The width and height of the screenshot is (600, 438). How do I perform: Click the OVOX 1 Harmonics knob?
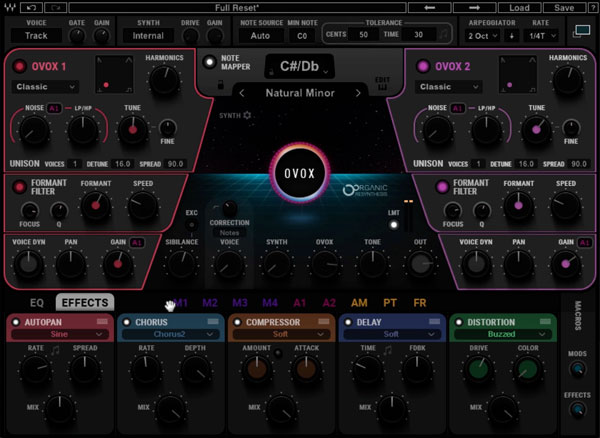[x=164, y=80]
